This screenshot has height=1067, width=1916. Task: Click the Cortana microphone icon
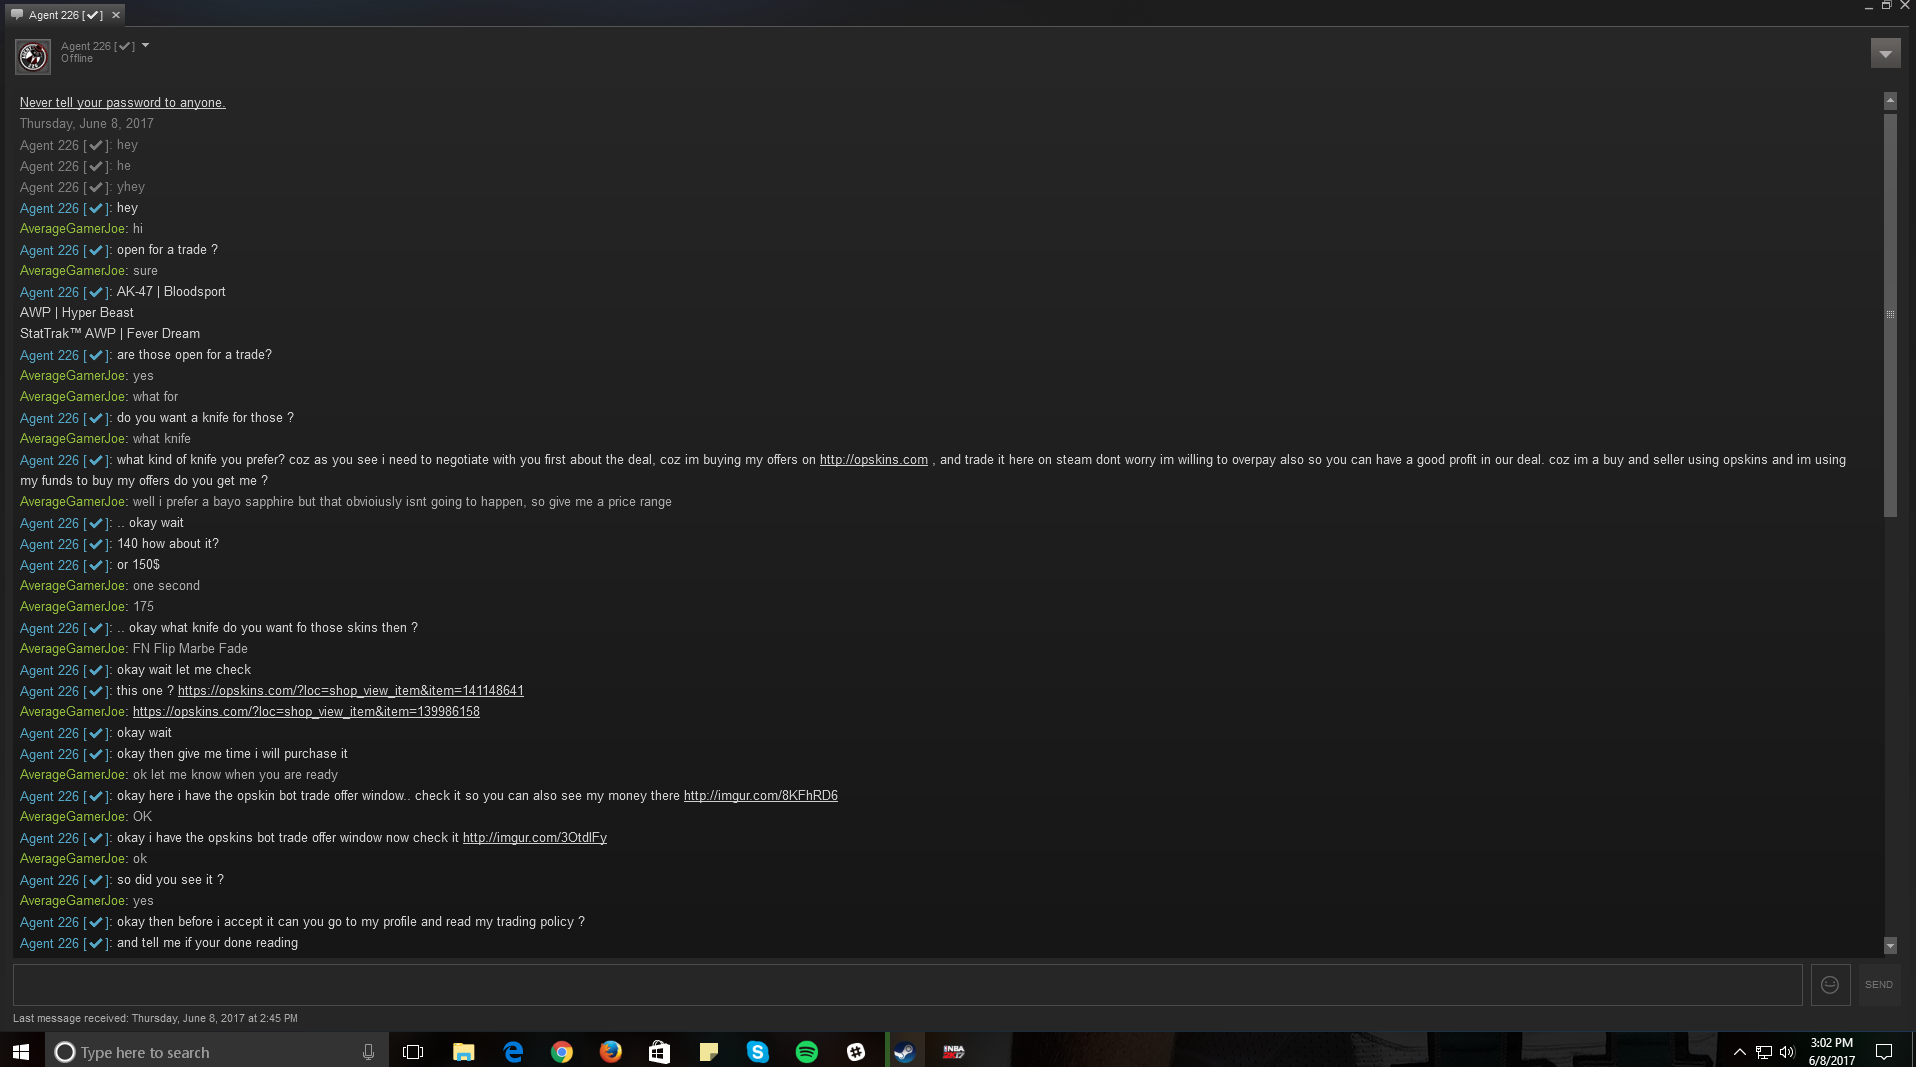[x=368, y=1052]
